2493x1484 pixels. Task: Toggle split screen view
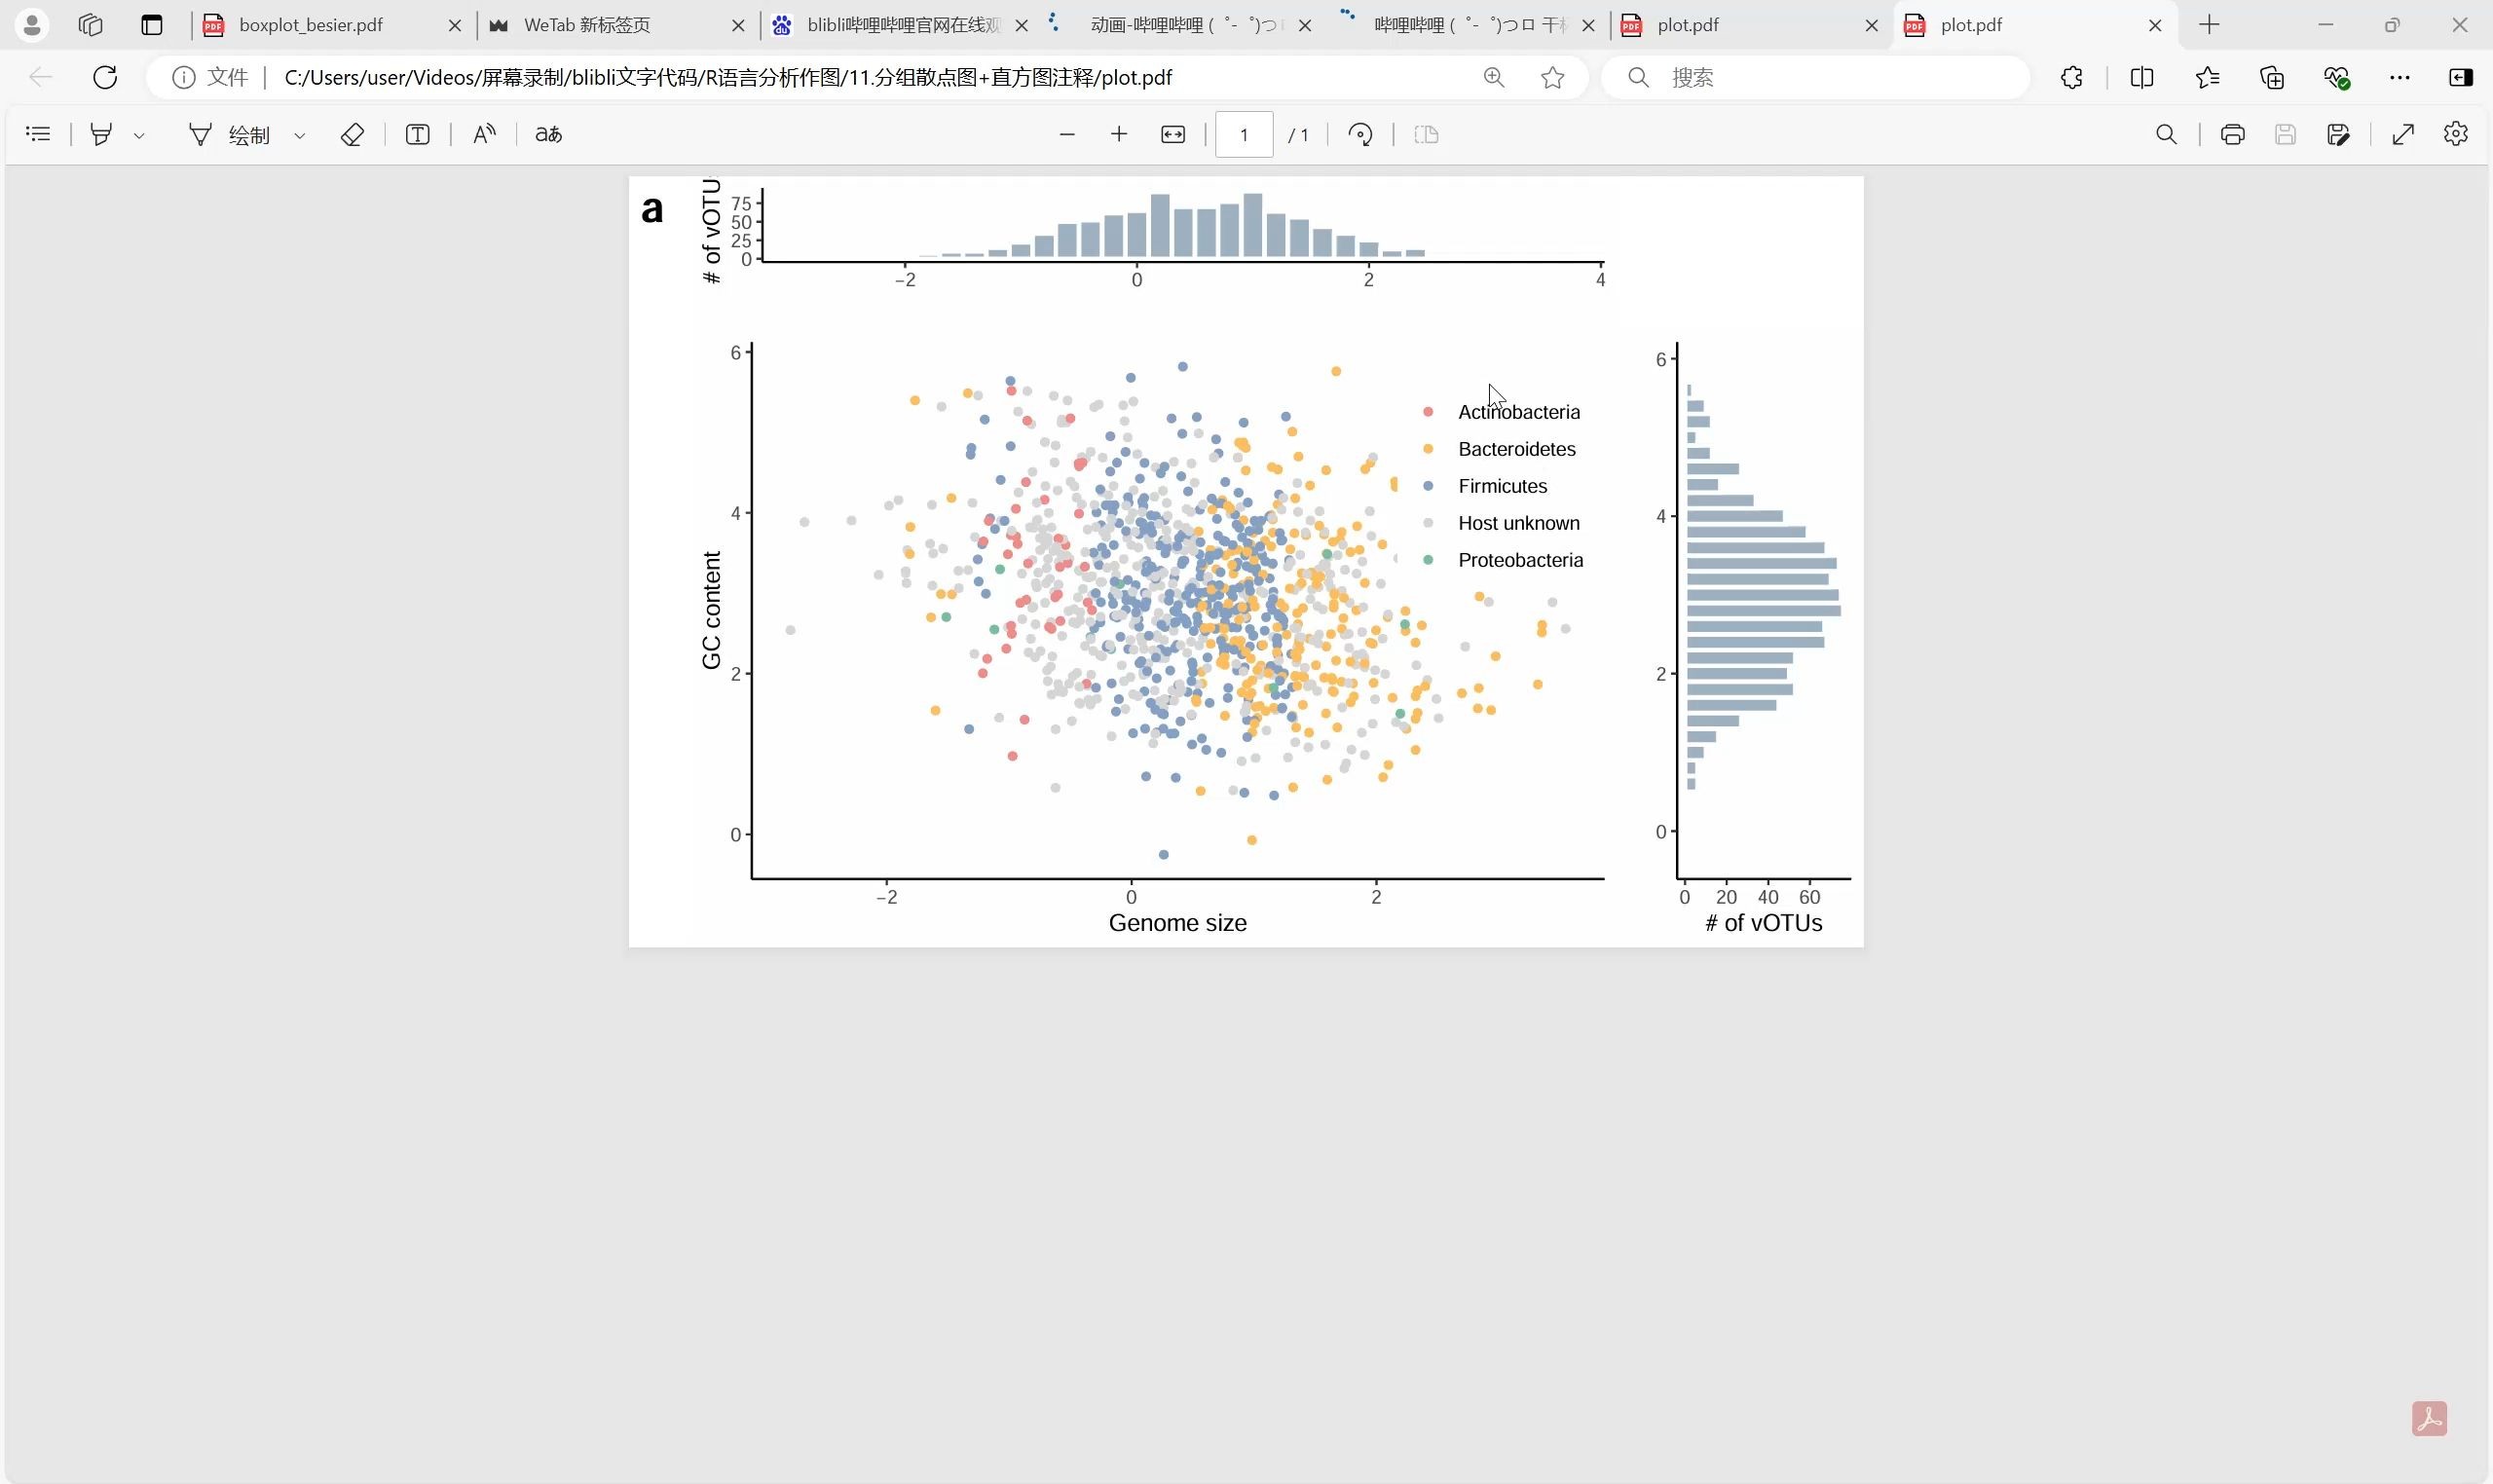[2142, 77]
